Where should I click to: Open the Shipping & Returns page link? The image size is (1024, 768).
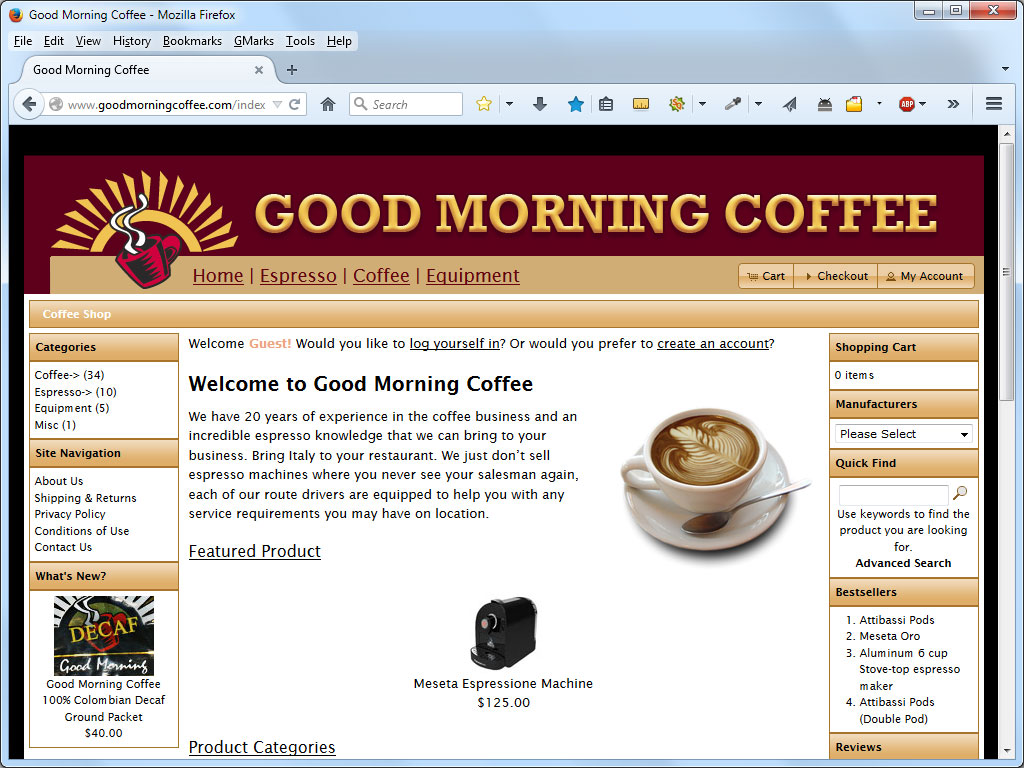point(86,498)
